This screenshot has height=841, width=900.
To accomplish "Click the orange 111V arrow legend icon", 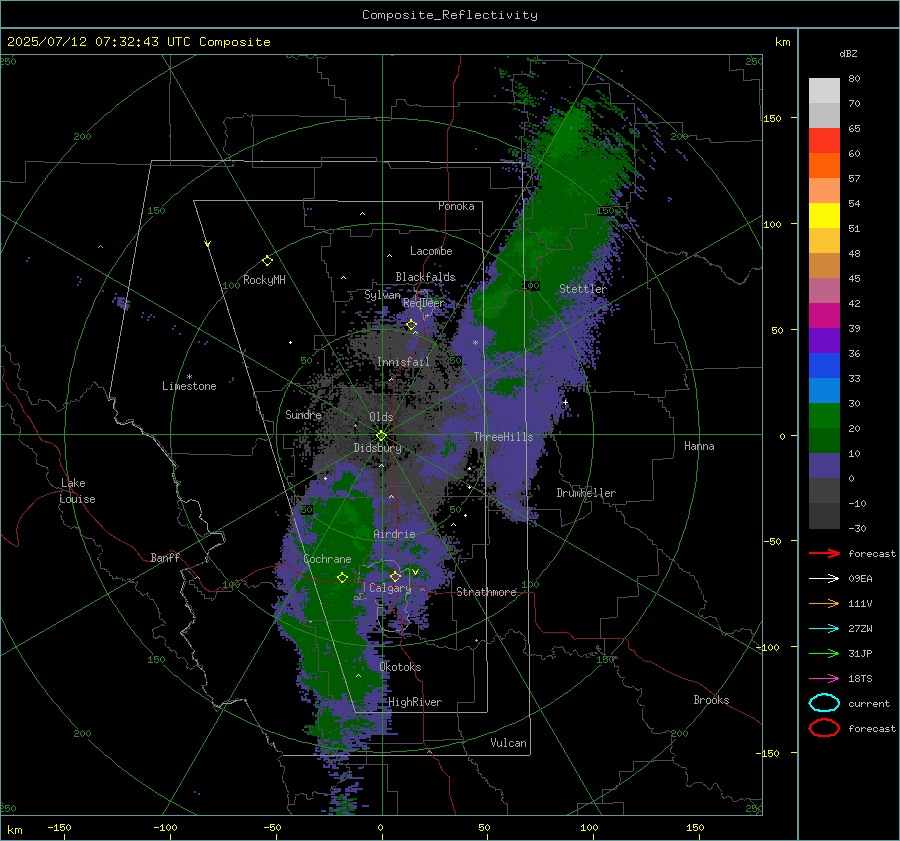I will coord(824,603).
